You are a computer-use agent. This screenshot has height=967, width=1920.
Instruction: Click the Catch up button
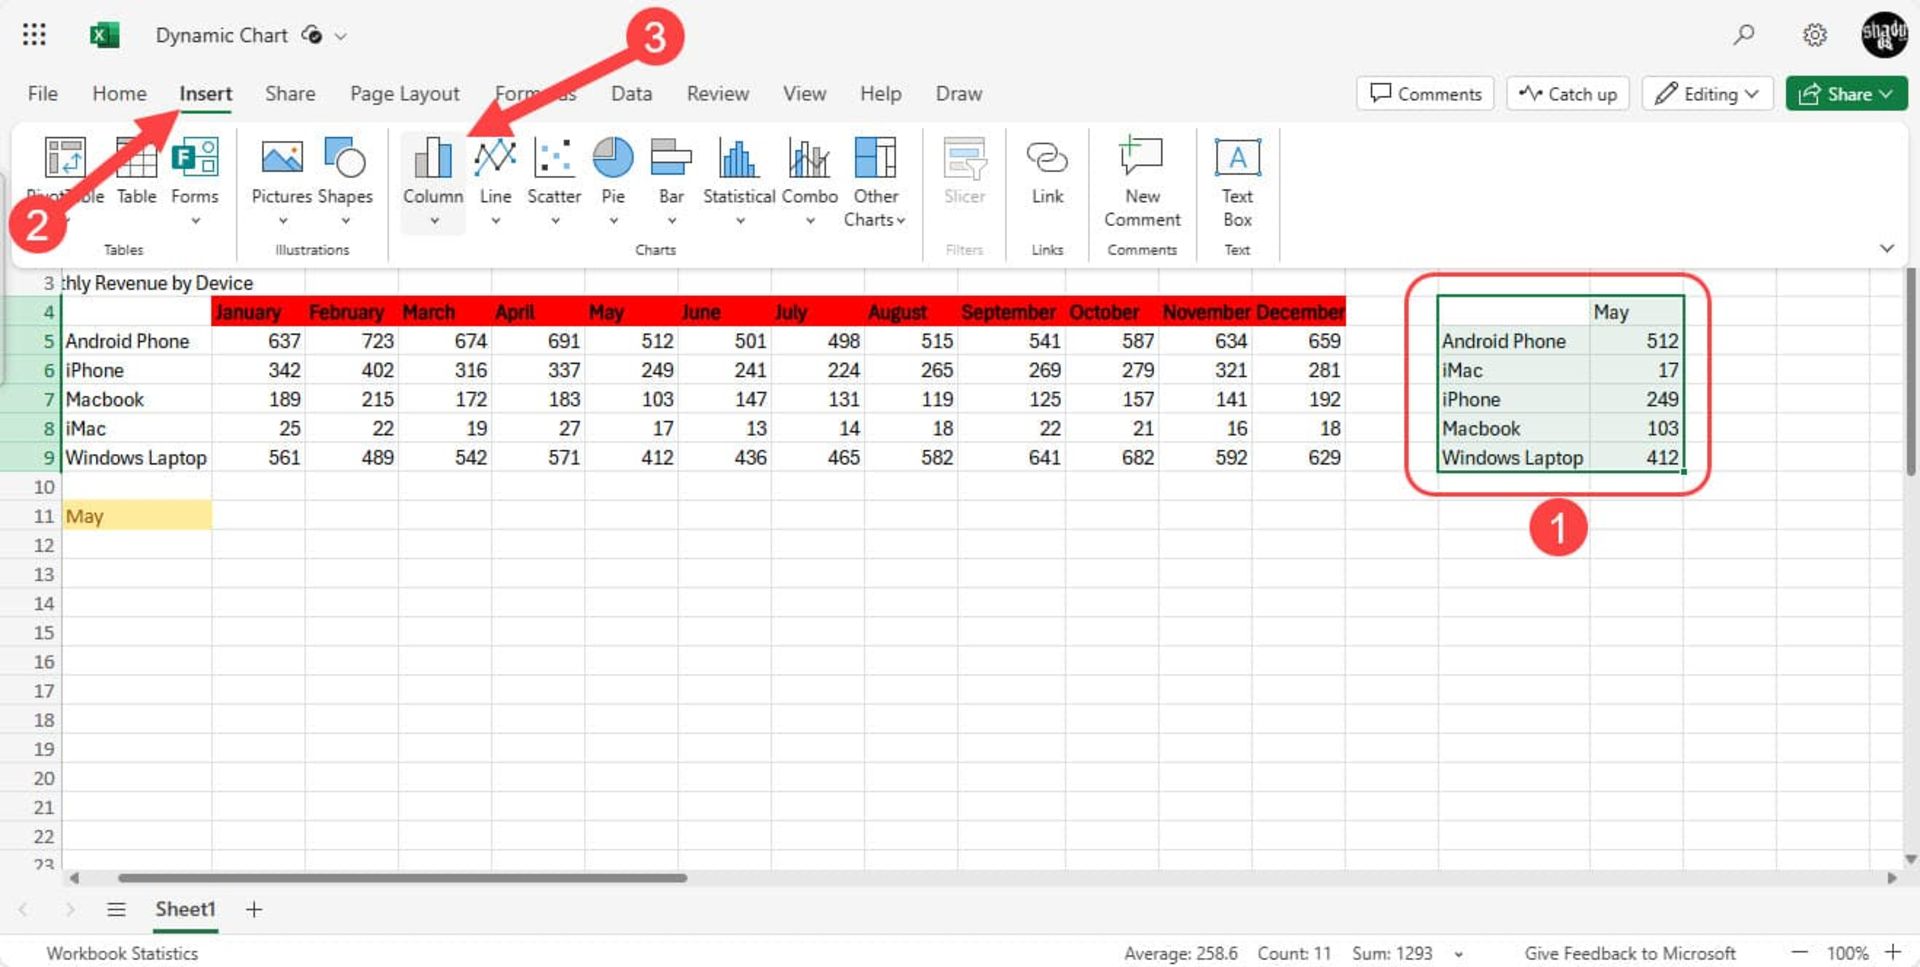pyautogui.click(x=1567, y=93)
